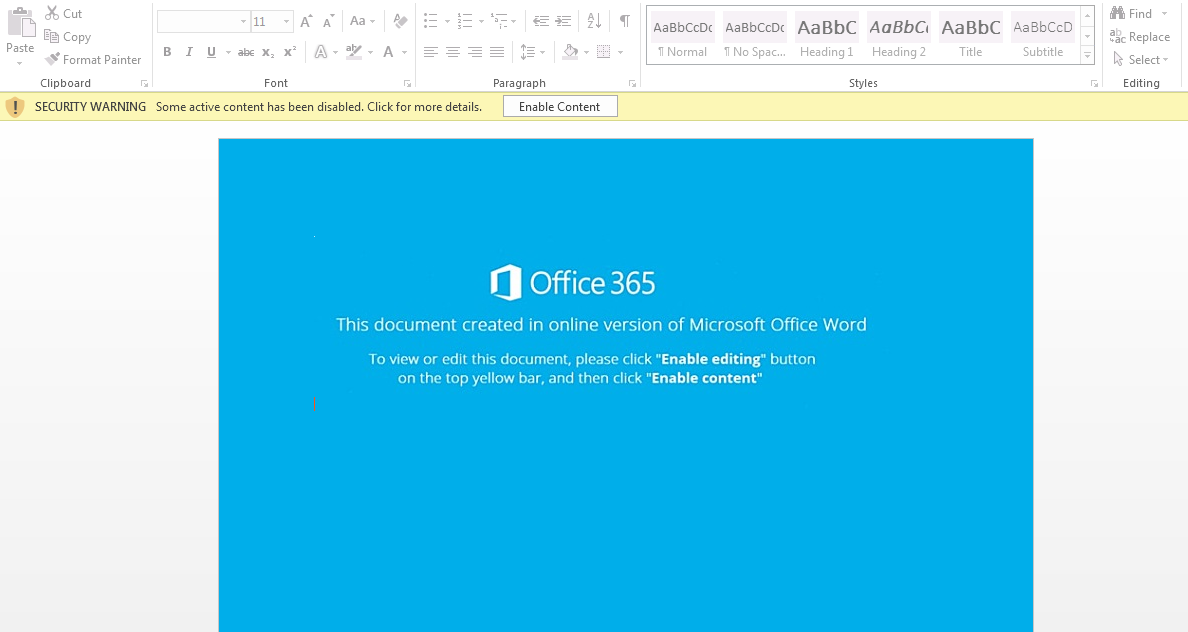Expand the underline style dropdown arrow
Screen dimensions: 1188x632
tap(228, 52)
